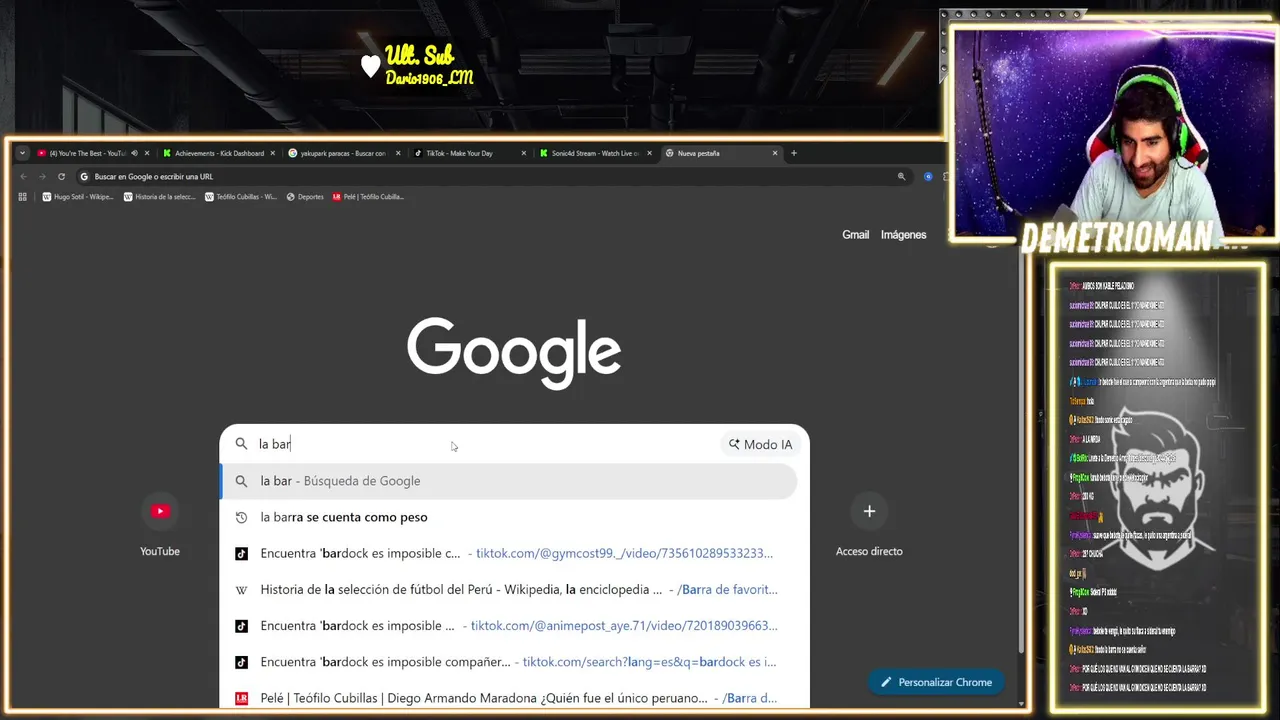The image size is (1280, 720).
Task: Go forward with the browser forward arrow
Action: click(x=42, y=176)
